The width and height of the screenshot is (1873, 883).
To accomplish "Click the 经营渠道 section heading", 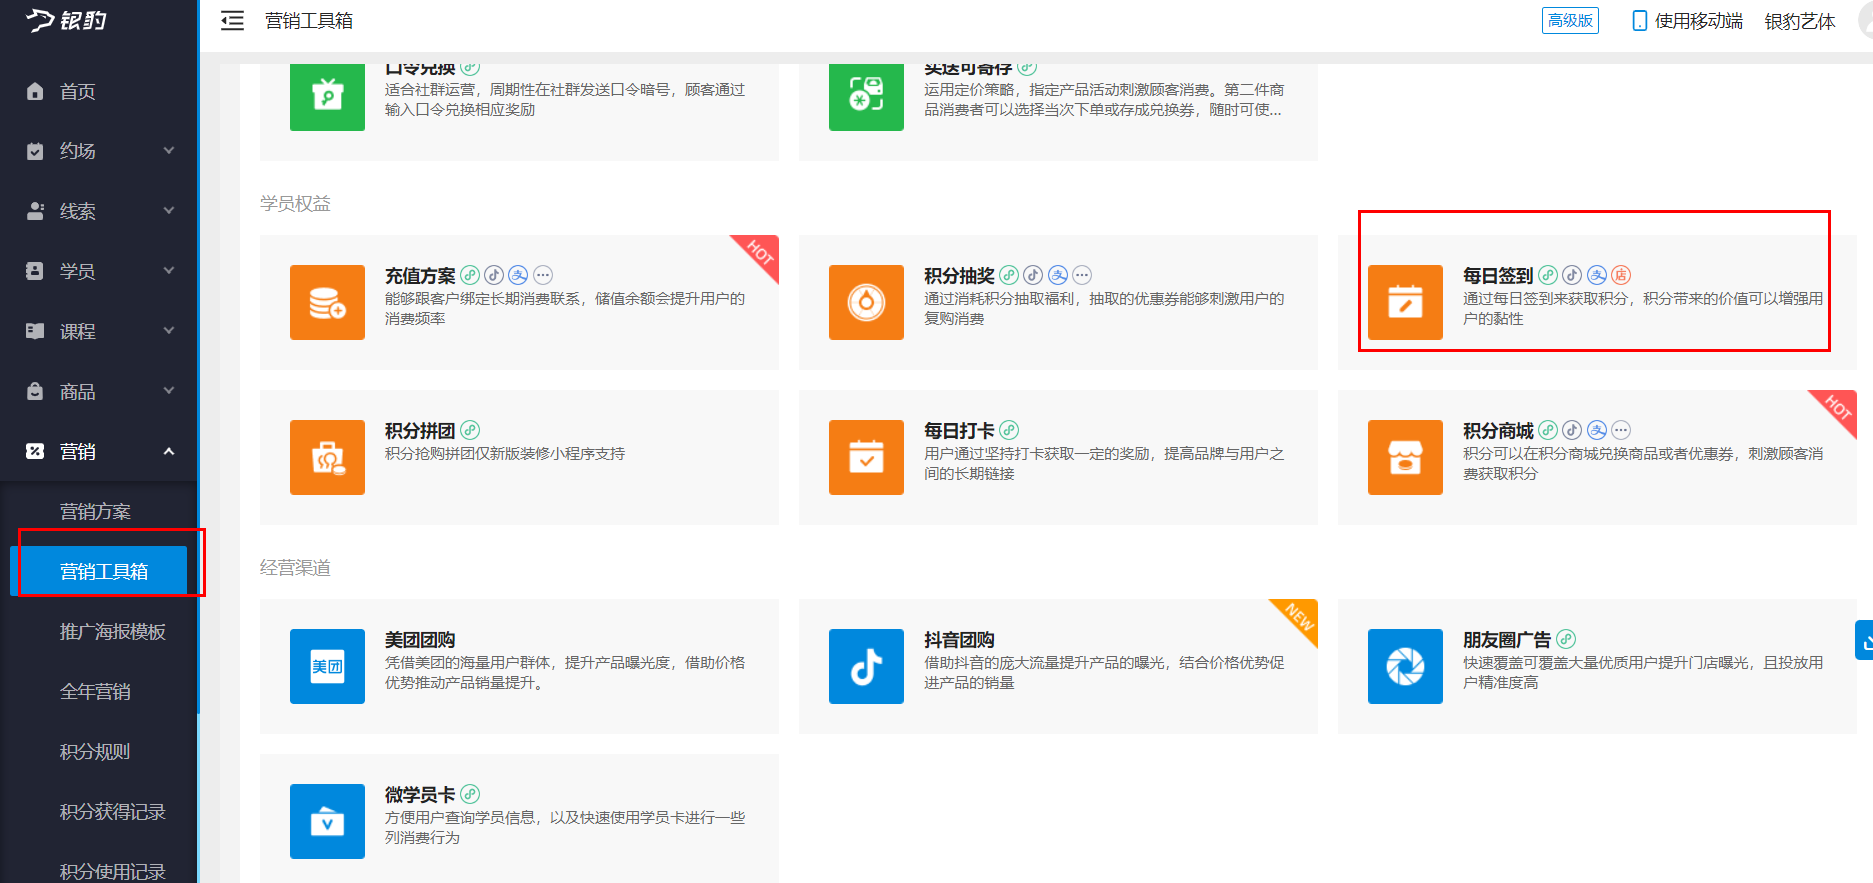I will pyautogui.click(x=295, y=567).
